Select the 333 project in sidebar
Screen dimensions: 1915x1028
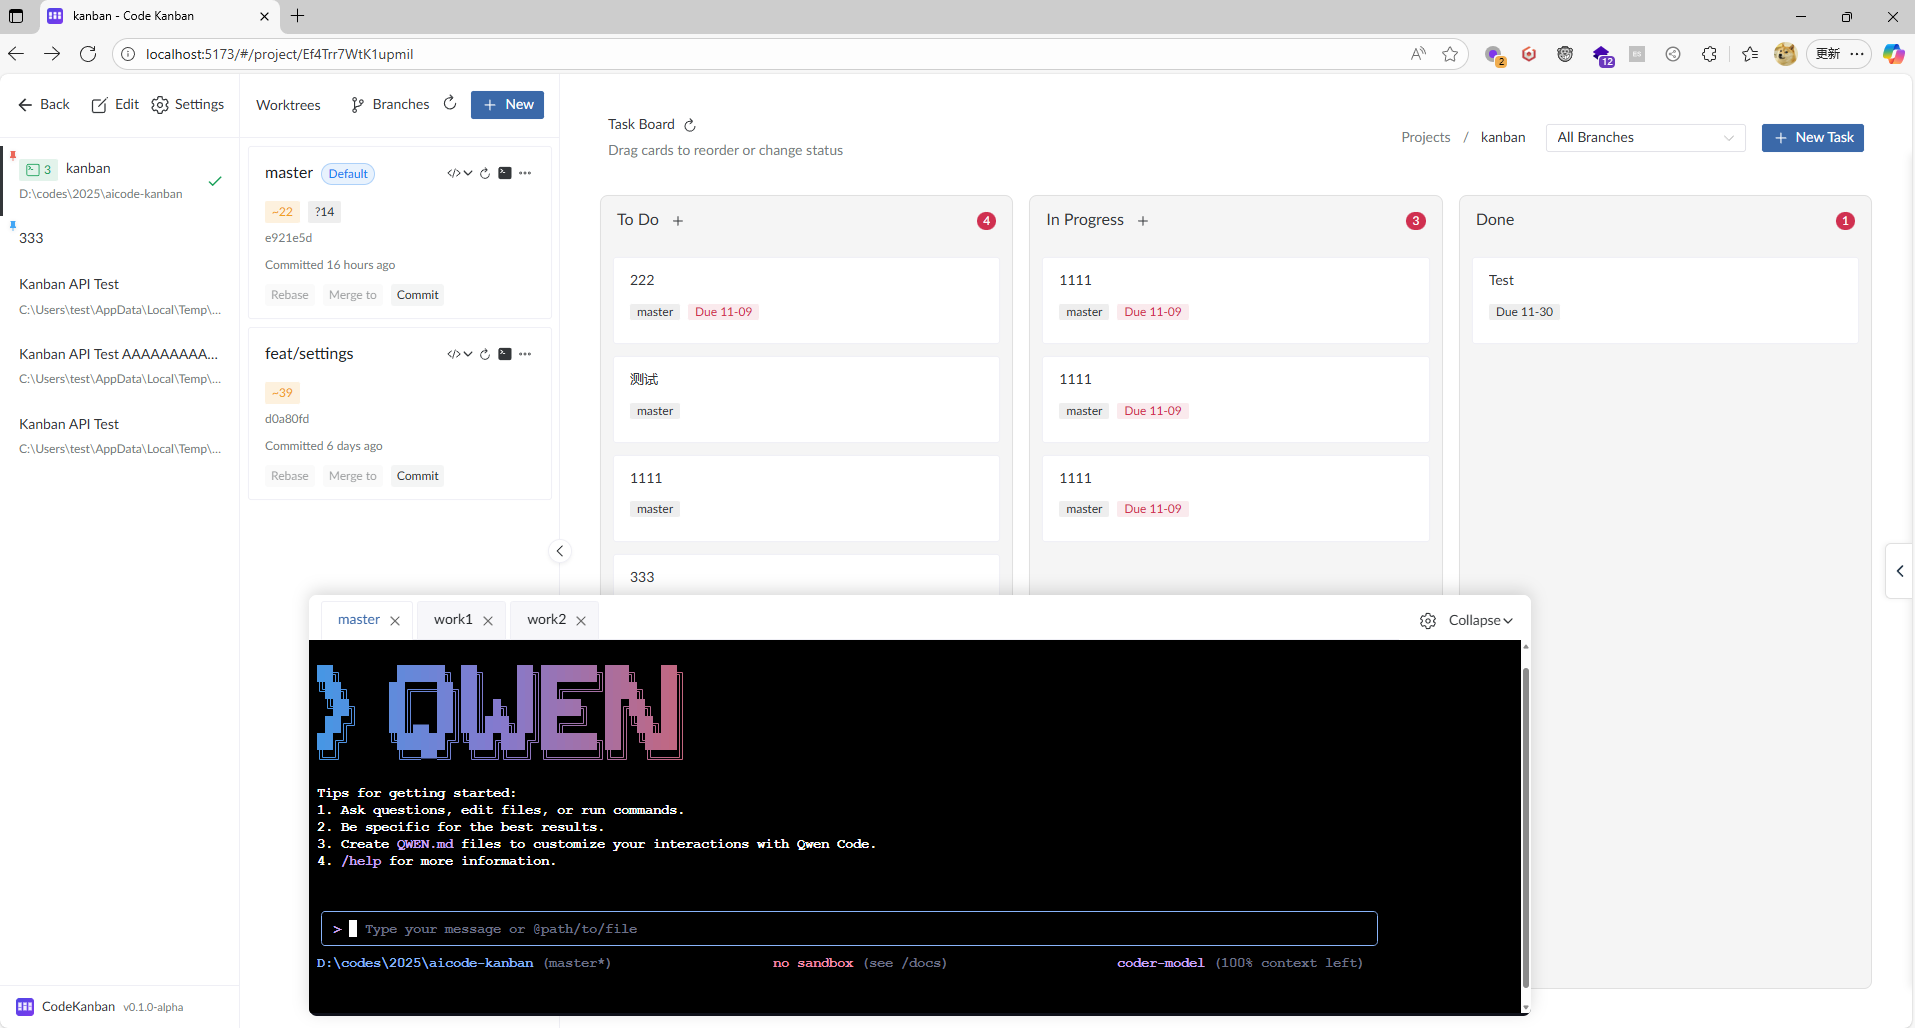120,238
